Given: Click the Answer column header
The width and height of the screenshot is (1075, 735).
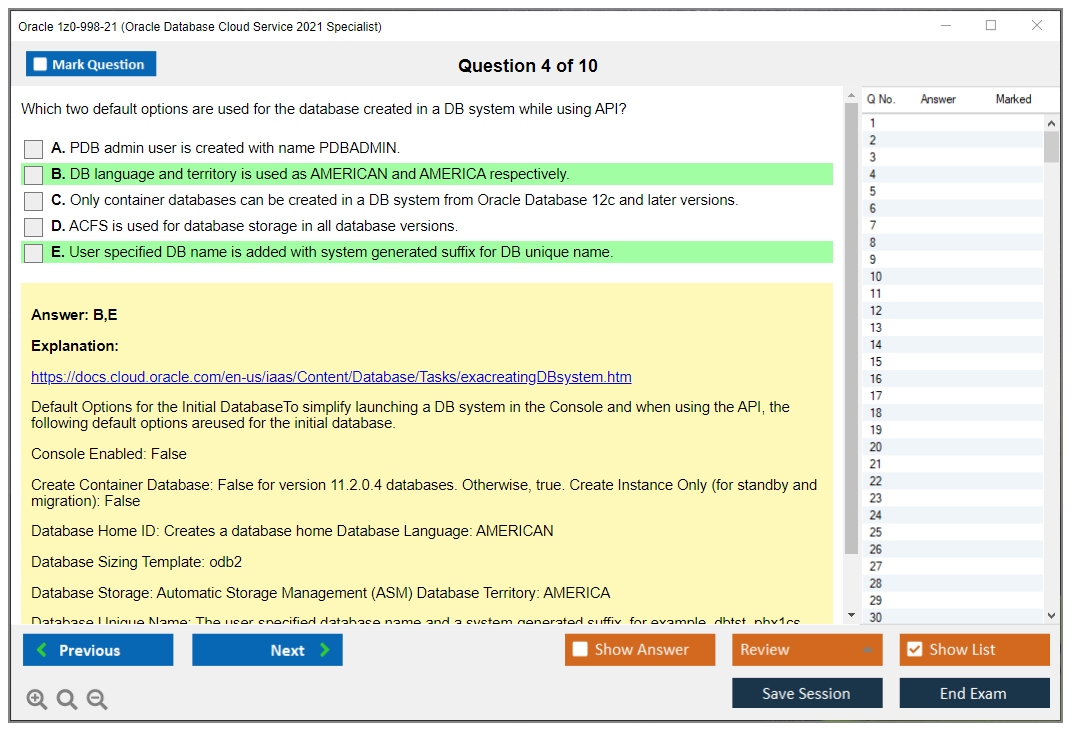Looking at the screenshot, I should (x=938, y=100).
